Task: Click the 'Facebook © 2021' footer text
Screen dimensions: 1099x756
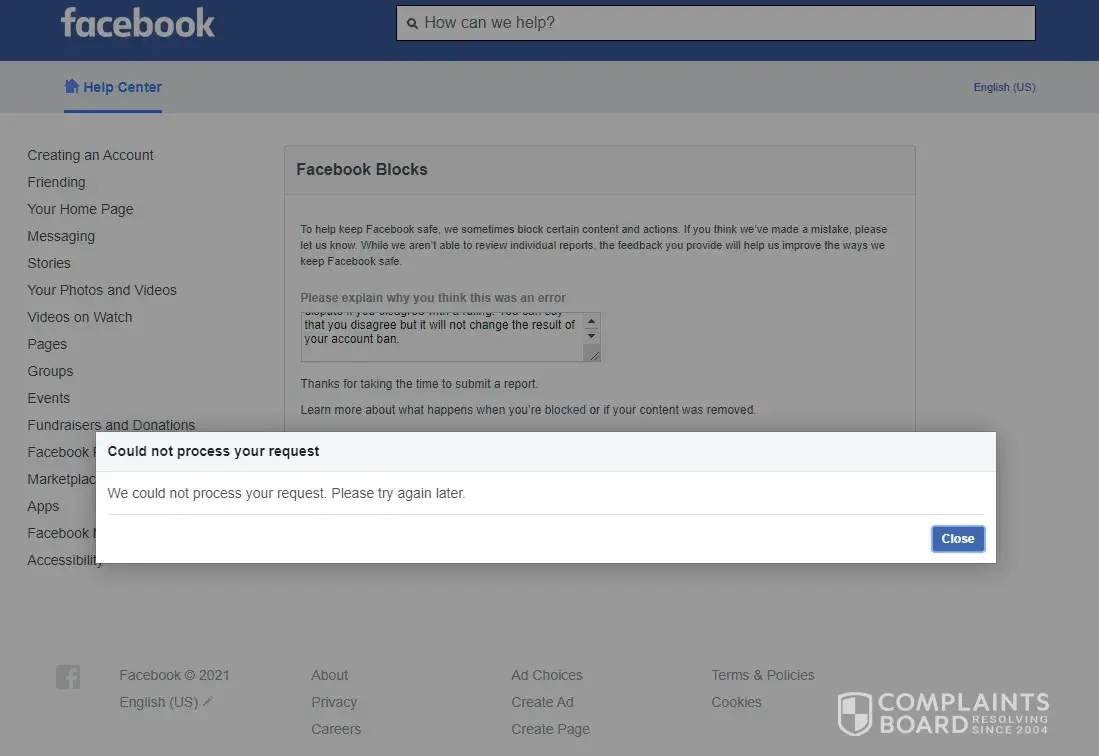Action: coord(174,675)
